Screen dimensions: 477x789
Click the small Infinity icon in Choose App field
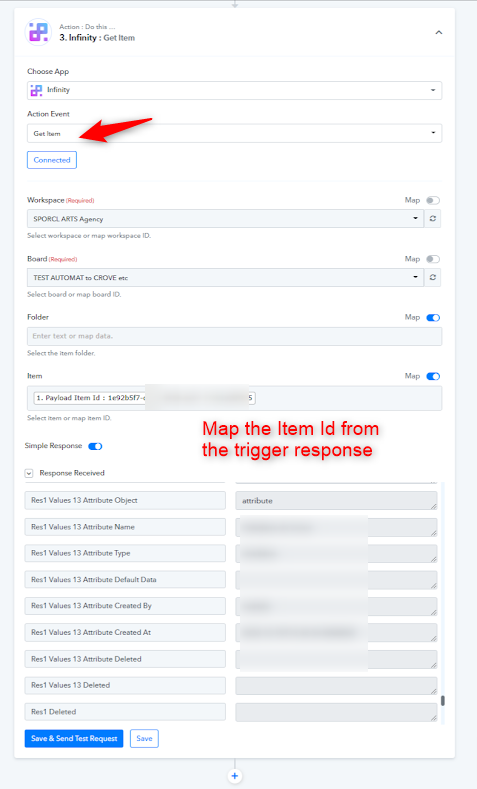36,90
